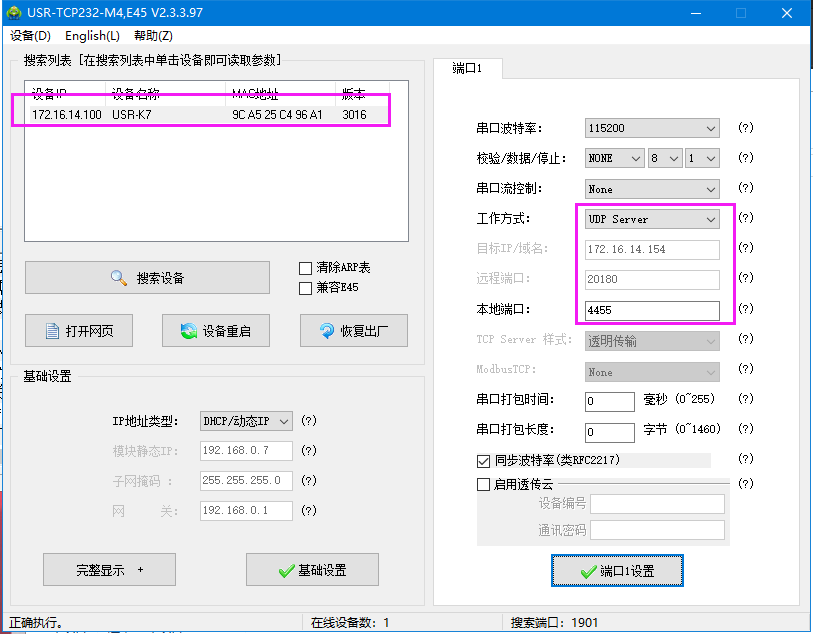Click the restart icon on 设备重启 button
813x634 pixels.
188,331
